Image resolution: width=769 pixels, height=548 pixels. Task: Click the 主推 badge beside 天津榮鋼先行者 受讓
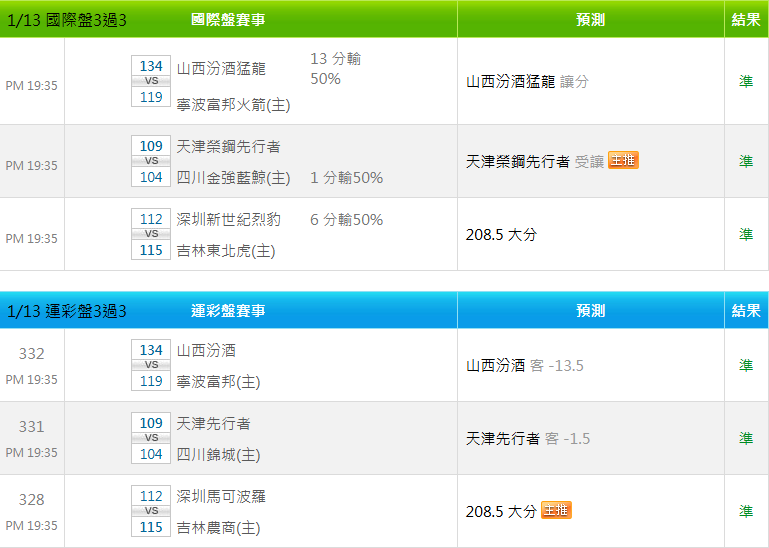[x=623, y=160]
